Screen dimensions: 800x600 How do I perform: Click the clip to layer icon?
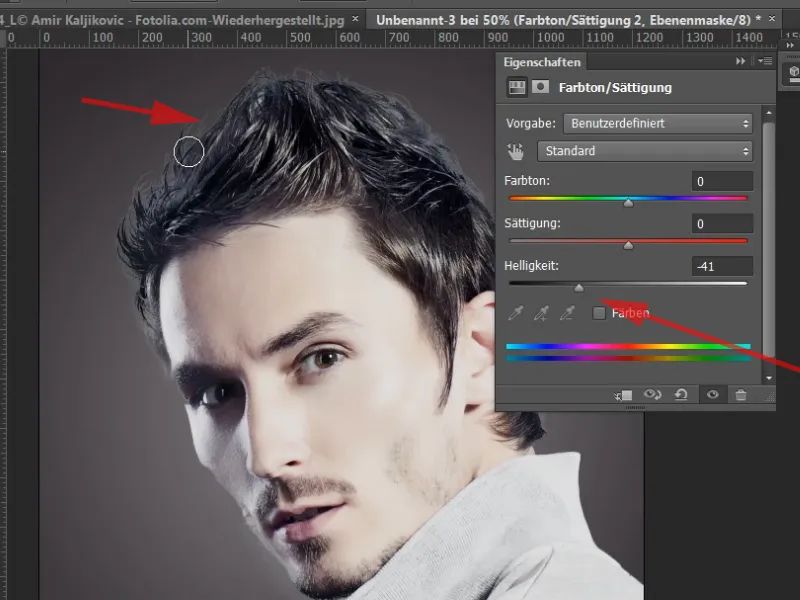(623, 395)
